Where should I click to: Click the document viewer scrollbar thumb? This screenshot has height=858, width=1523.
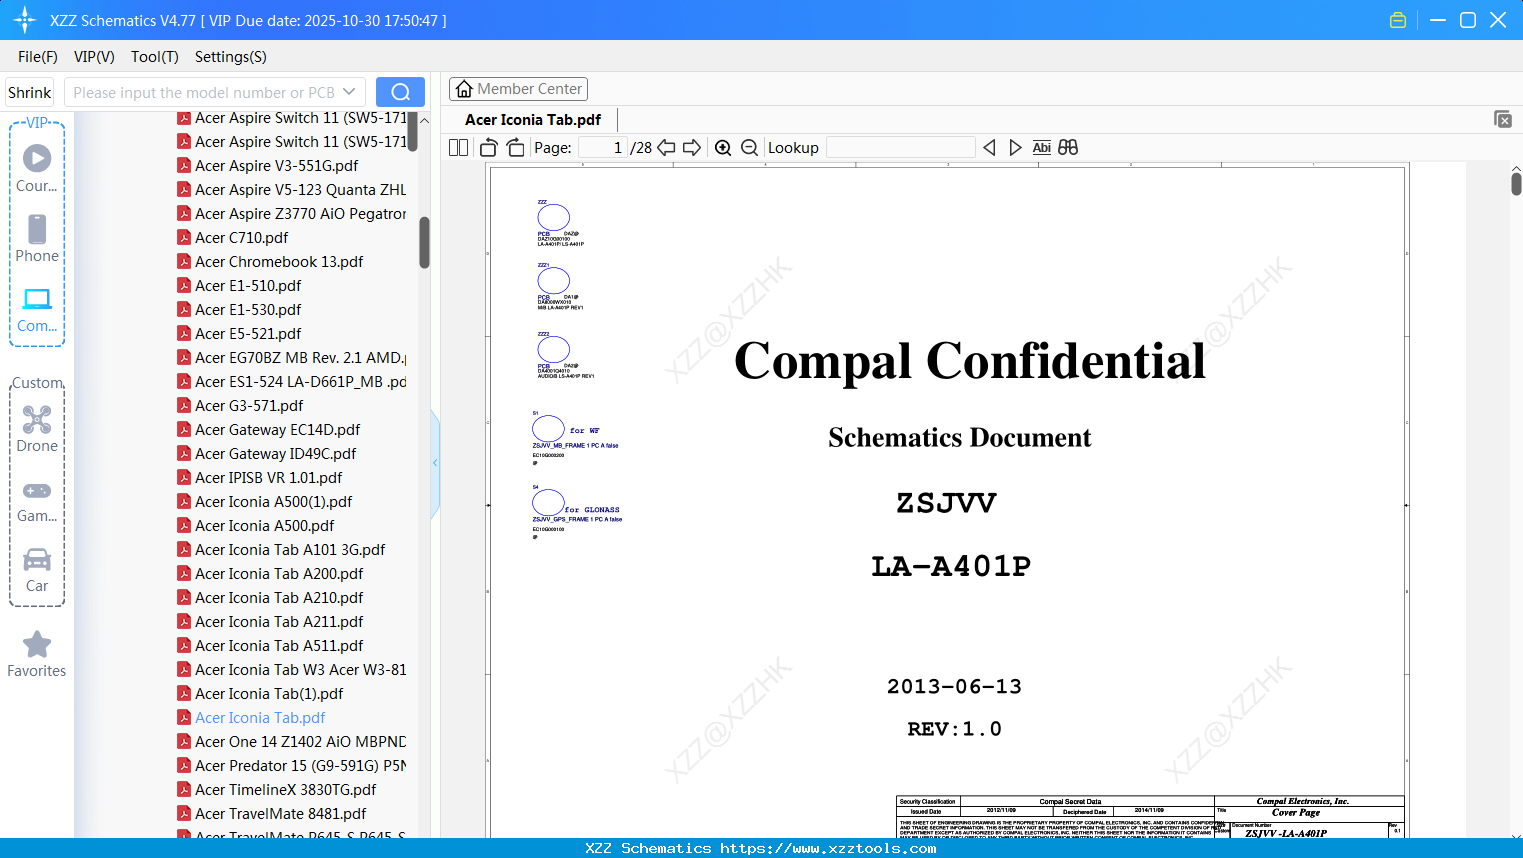tap(1516, 184)
